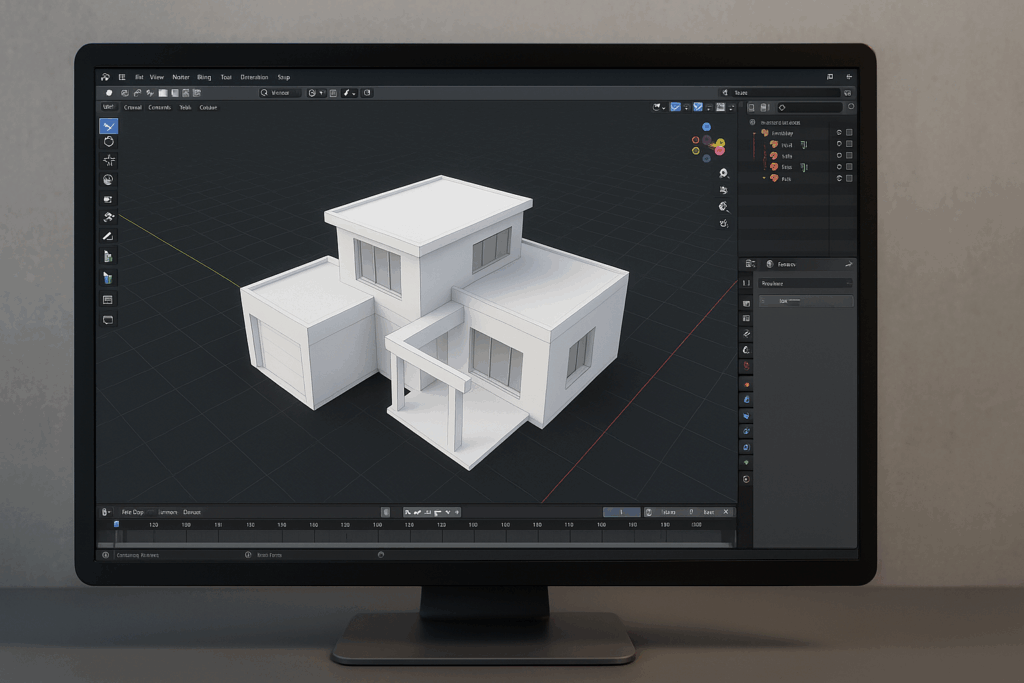Toggle the eye icon of top outliner collection

[839, 132]
